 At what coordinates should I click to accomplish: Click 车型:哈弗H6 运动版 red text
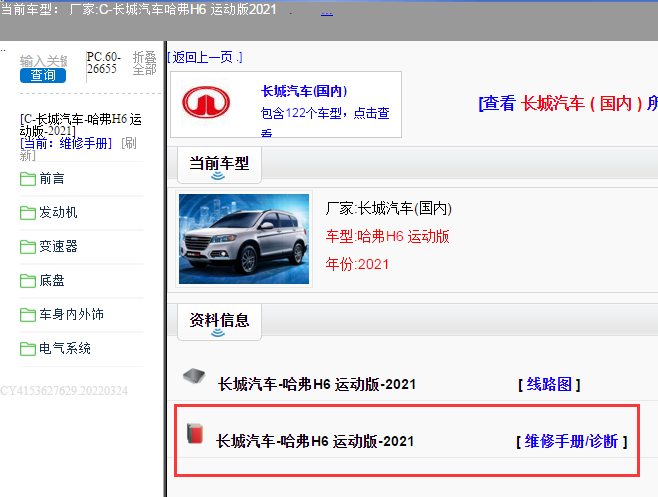[x=387, y=236]
